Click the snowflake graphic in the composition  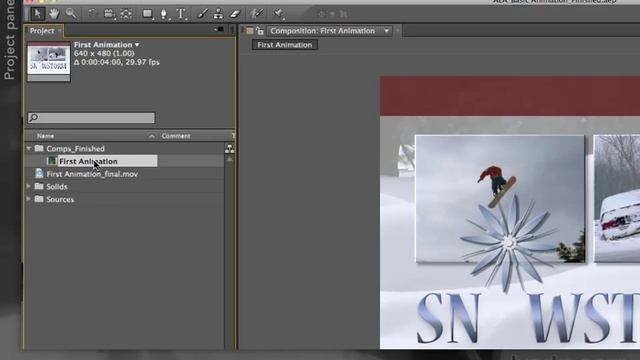[509, 243]
